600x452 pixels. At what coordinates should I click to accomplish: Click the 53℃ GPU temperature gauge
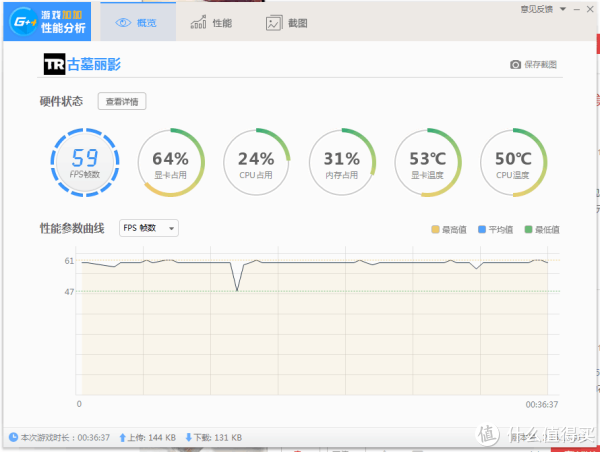[x=428, y=163]
